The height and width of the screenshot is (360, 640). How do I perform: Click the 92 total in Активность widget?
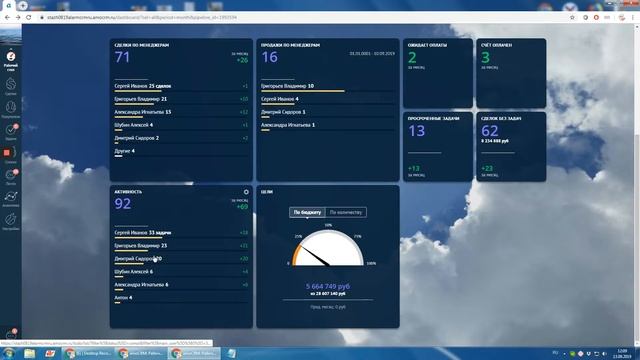pyautogui.click(x=122, y=204)
